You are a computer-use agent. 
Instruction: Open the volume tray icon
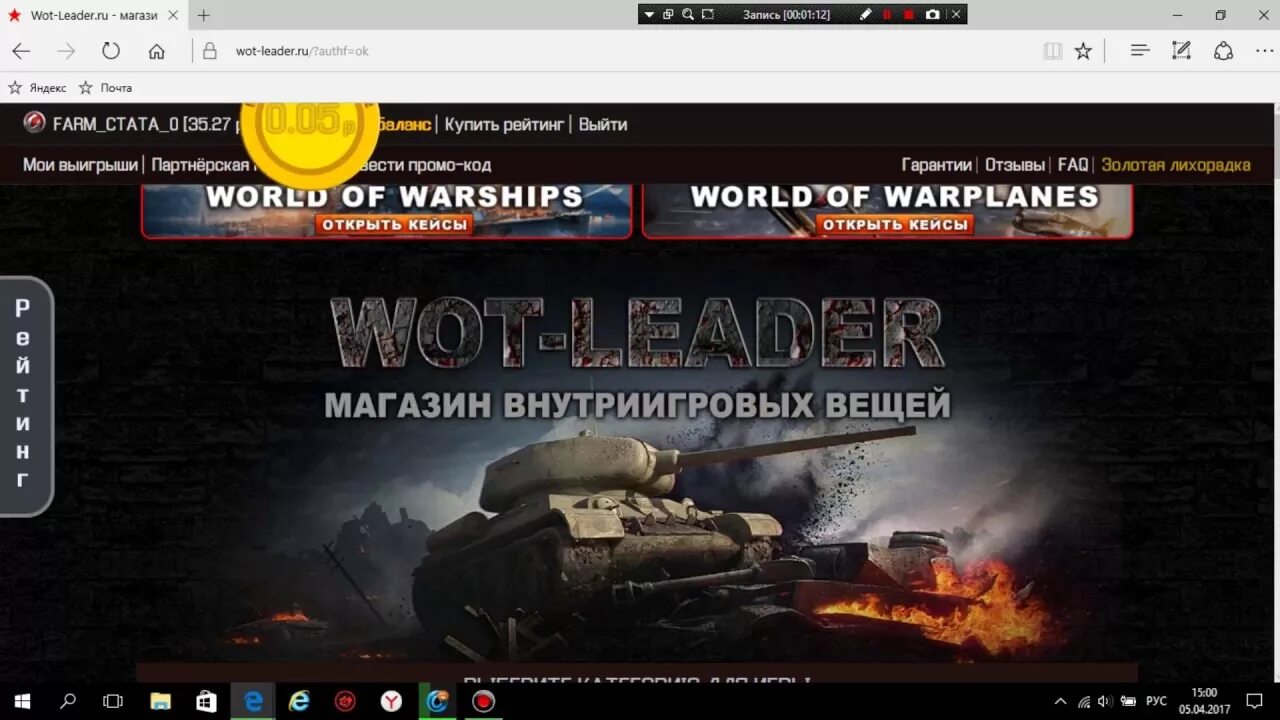coord(1105,701)
